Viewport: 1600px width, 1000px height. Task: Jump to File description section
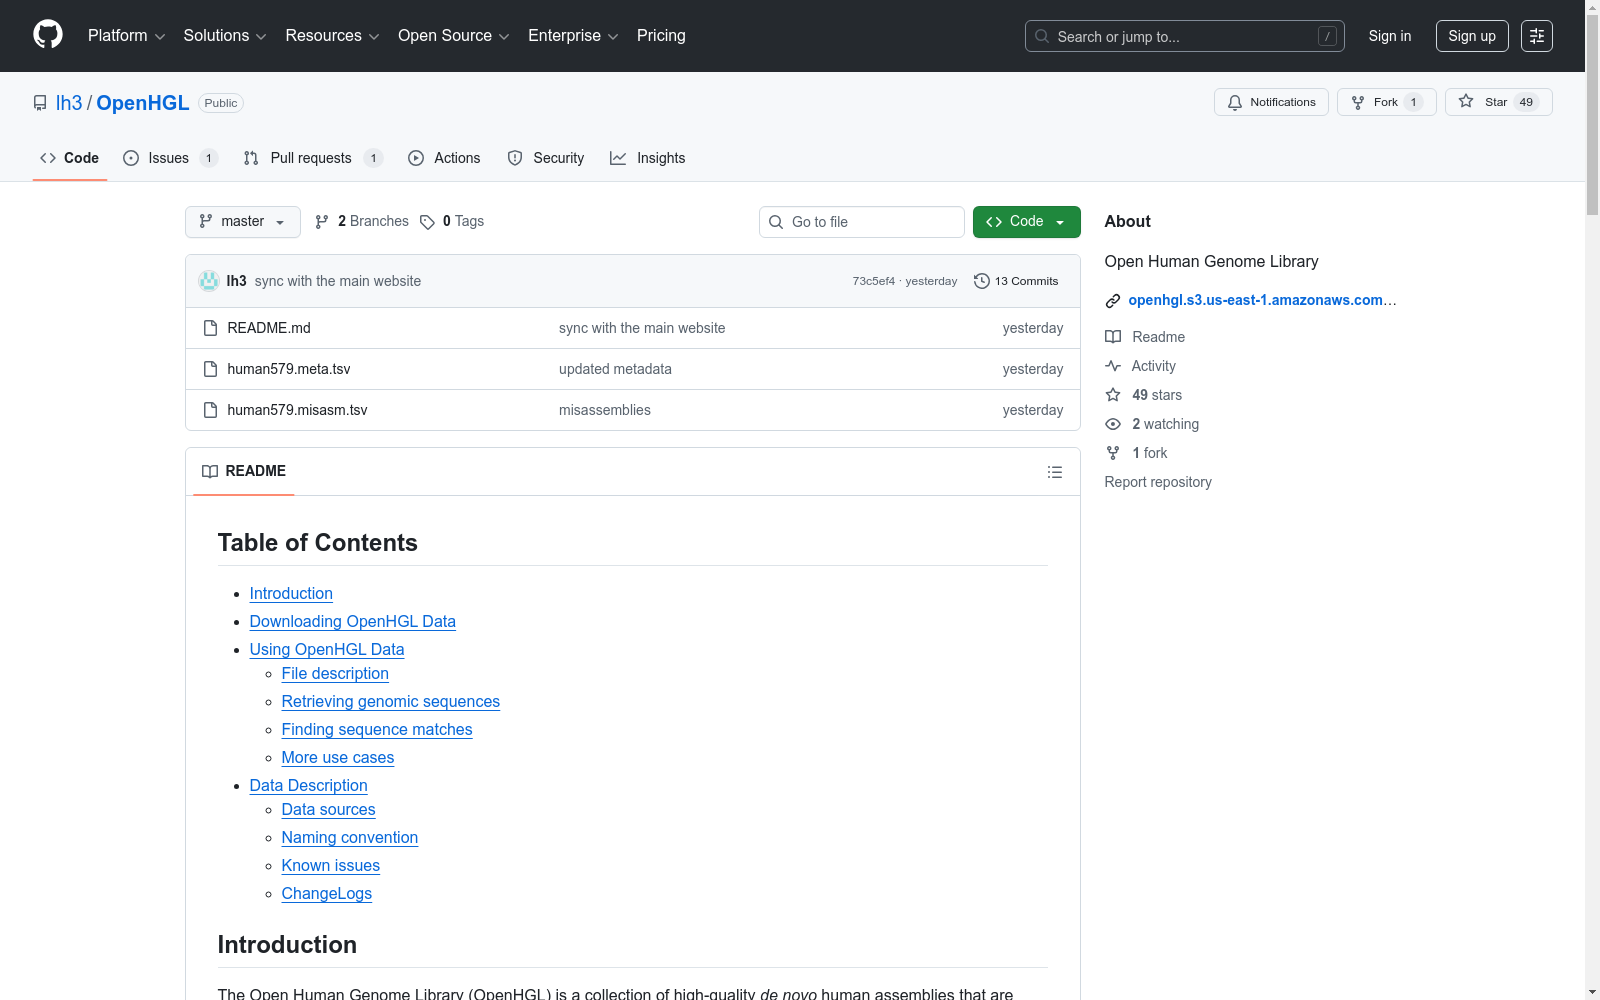(335, 673)
